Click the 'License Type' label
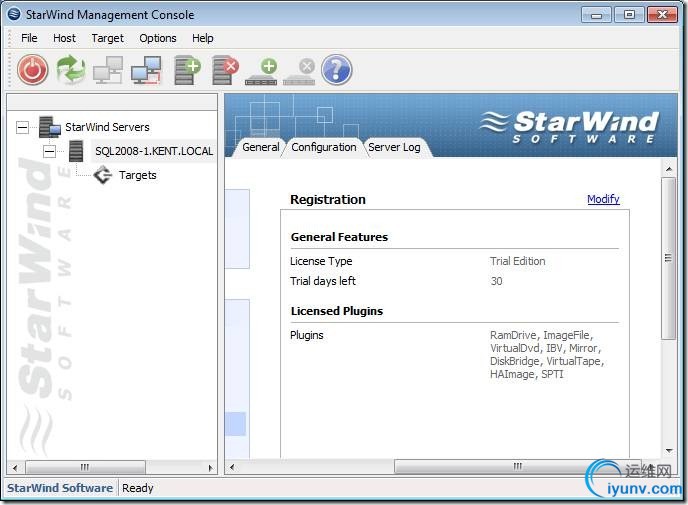This screenshot has width=688, height=505. 321,261
